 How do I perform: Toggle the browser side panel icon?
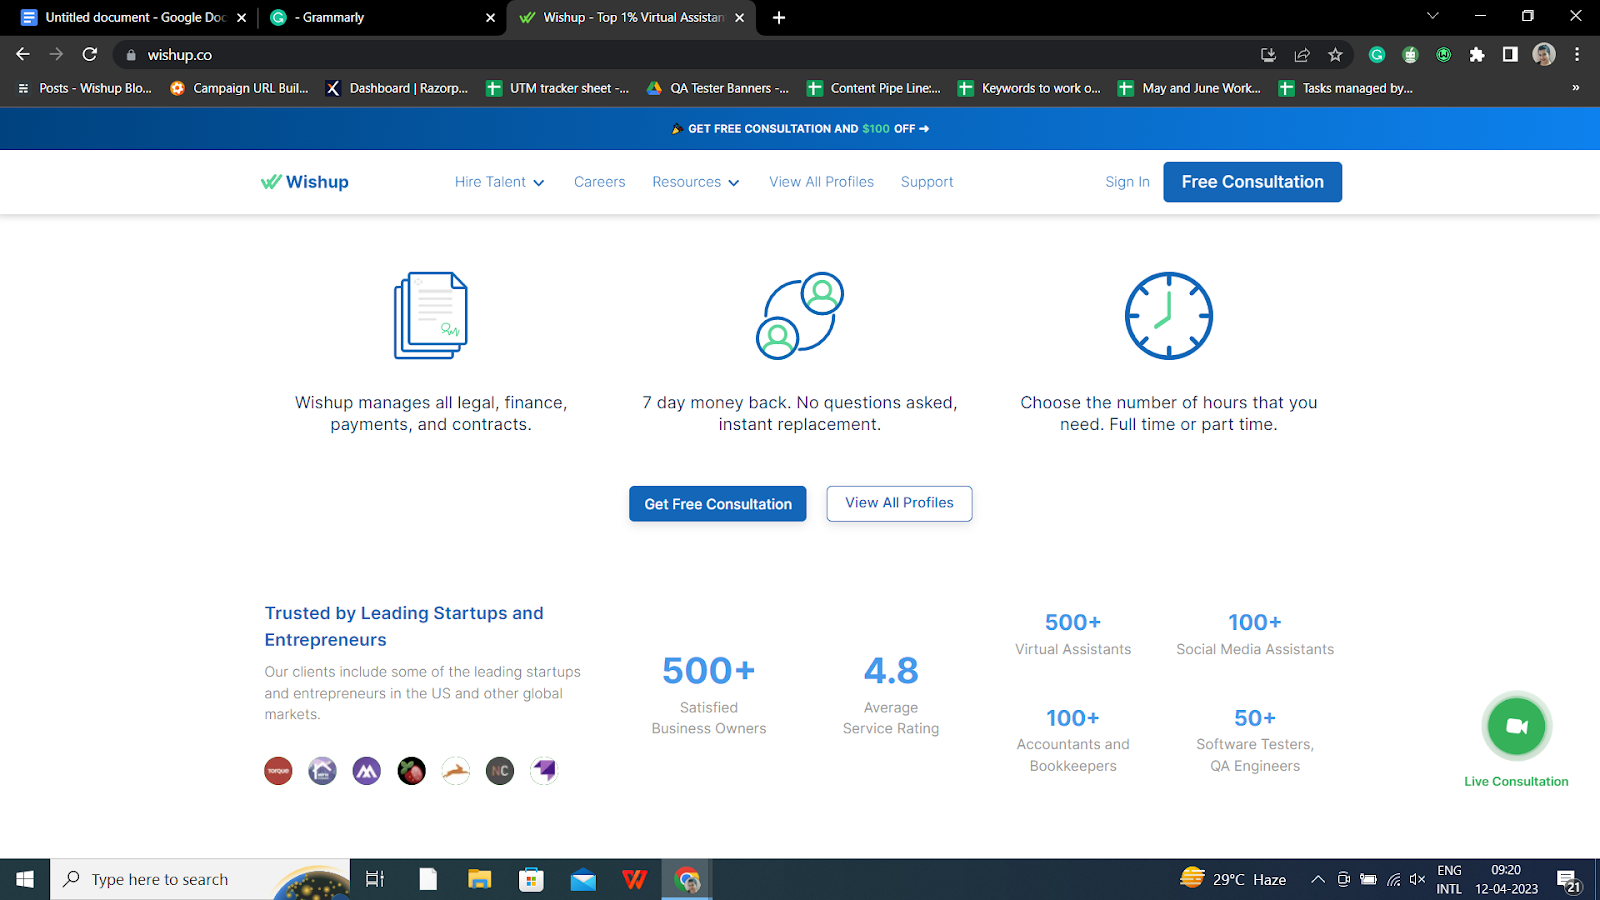(x=1510, y=55)
